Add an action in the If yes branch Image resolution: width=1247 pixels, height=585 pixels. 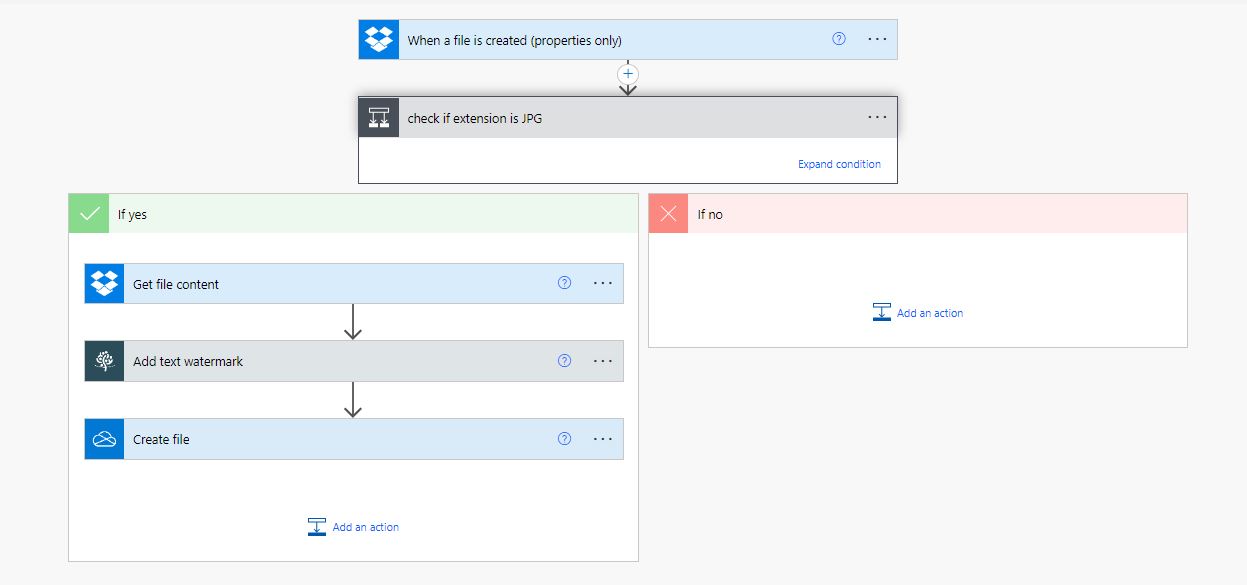click(354, 527)
